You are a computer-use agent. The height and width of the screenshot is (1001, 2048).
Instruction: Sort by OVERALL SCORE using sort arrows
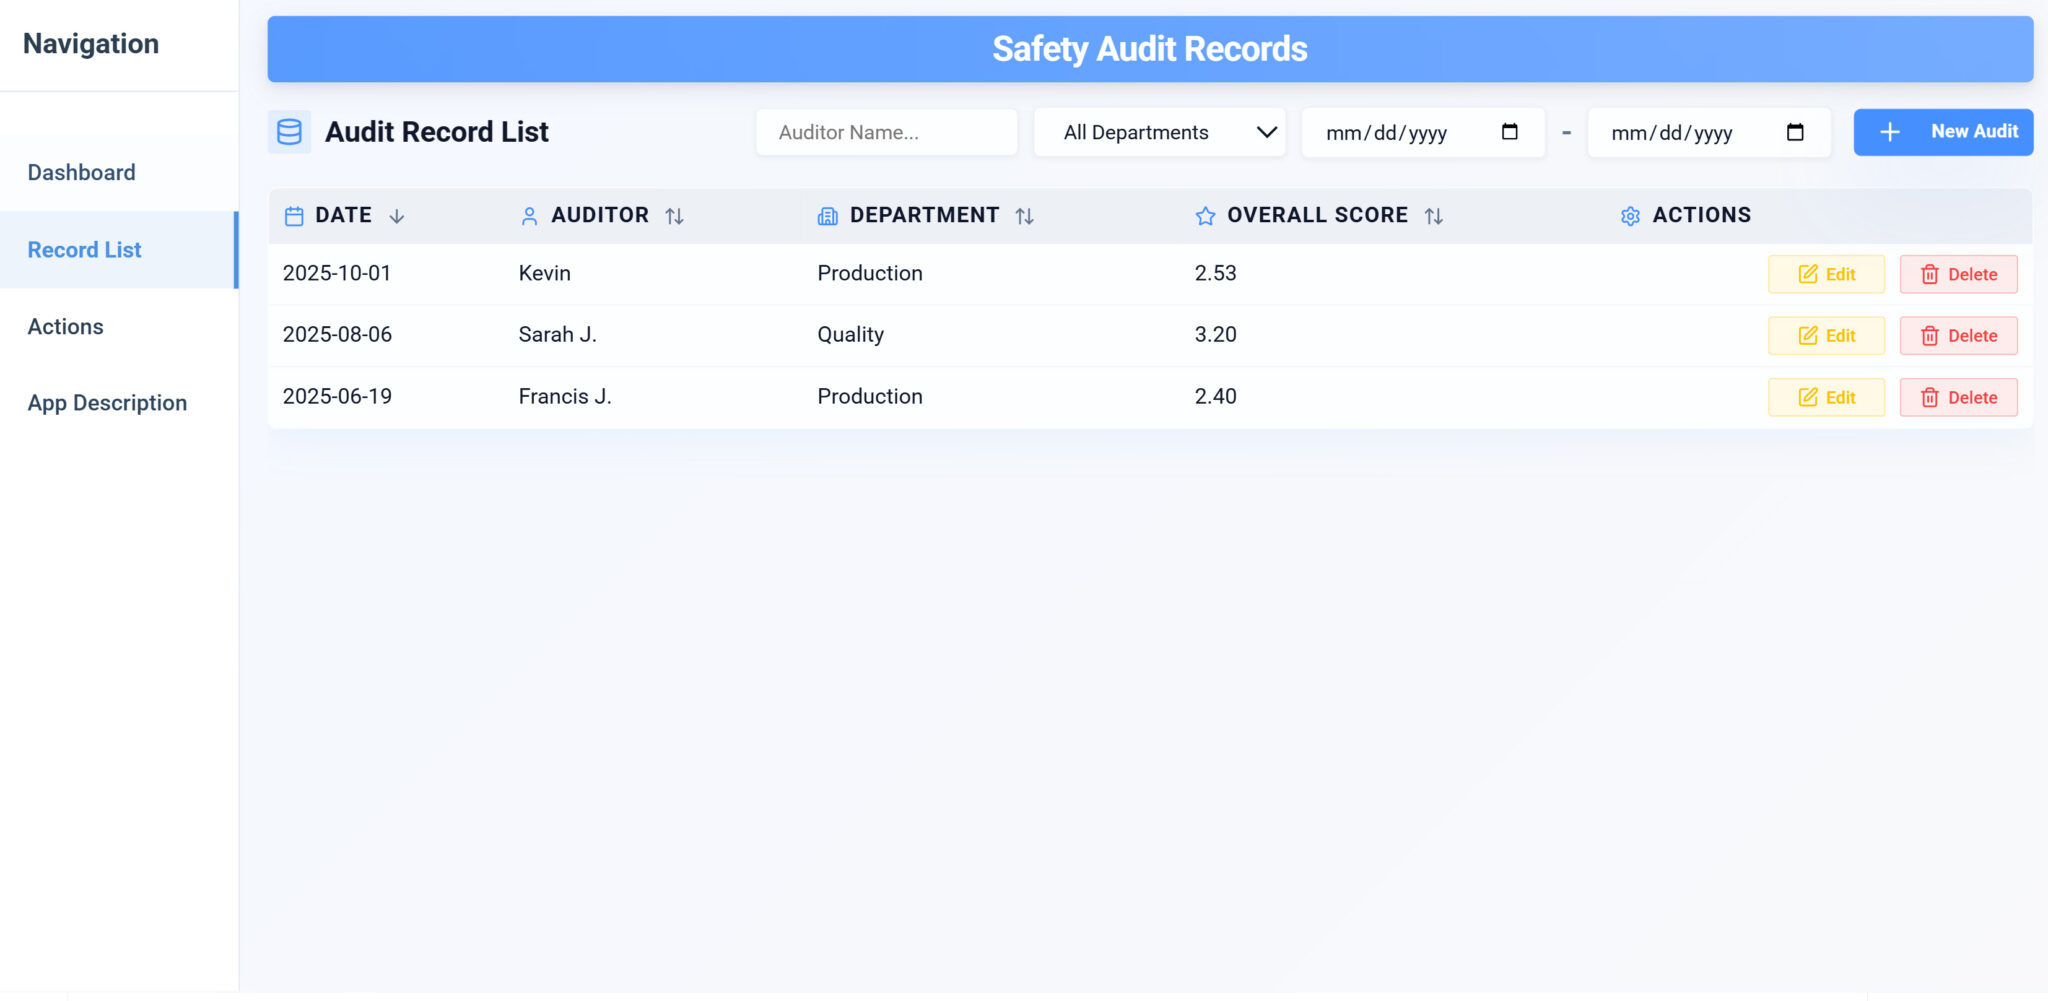coord(1434,216)
